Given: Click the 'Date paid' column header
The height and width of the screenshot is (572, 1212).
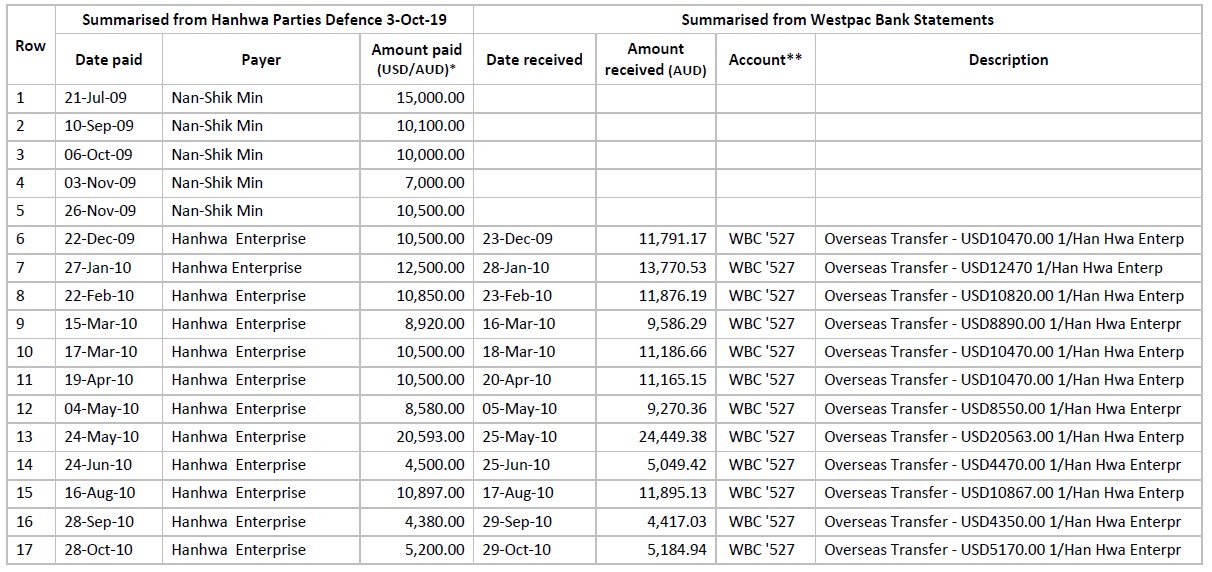Looking at the screenshot, I should coord(109,60).
